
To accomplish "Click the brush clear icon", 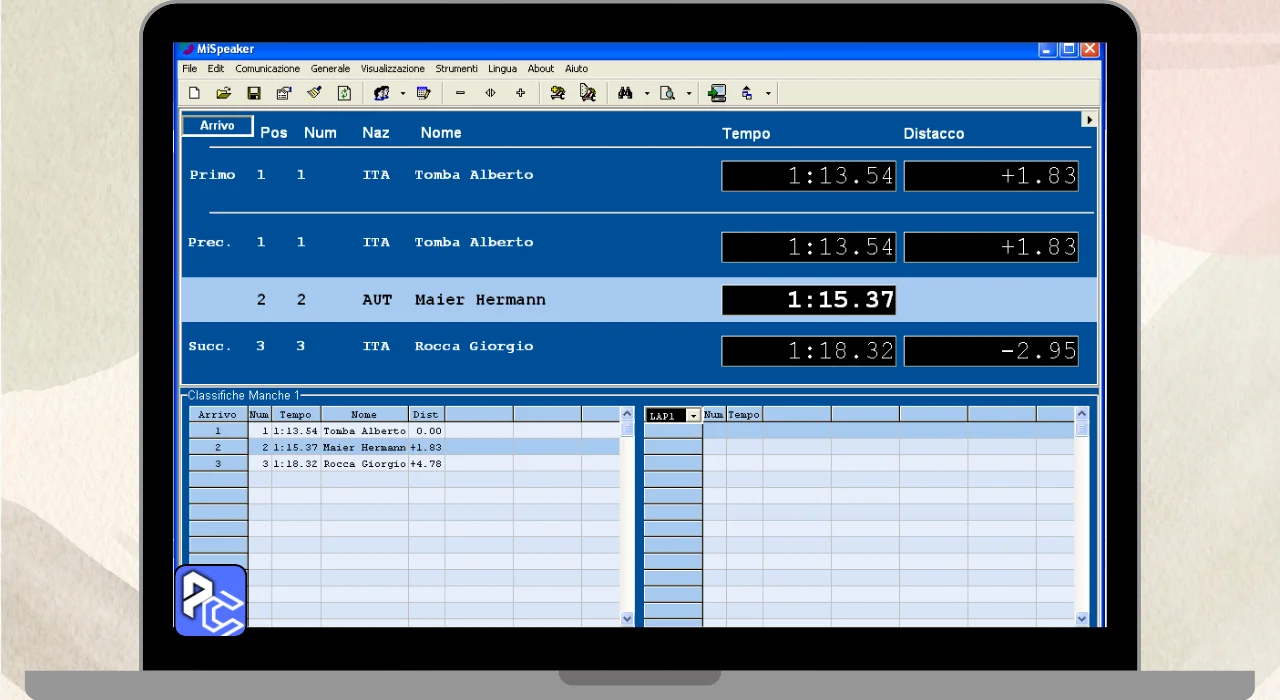I will [314, 93].
